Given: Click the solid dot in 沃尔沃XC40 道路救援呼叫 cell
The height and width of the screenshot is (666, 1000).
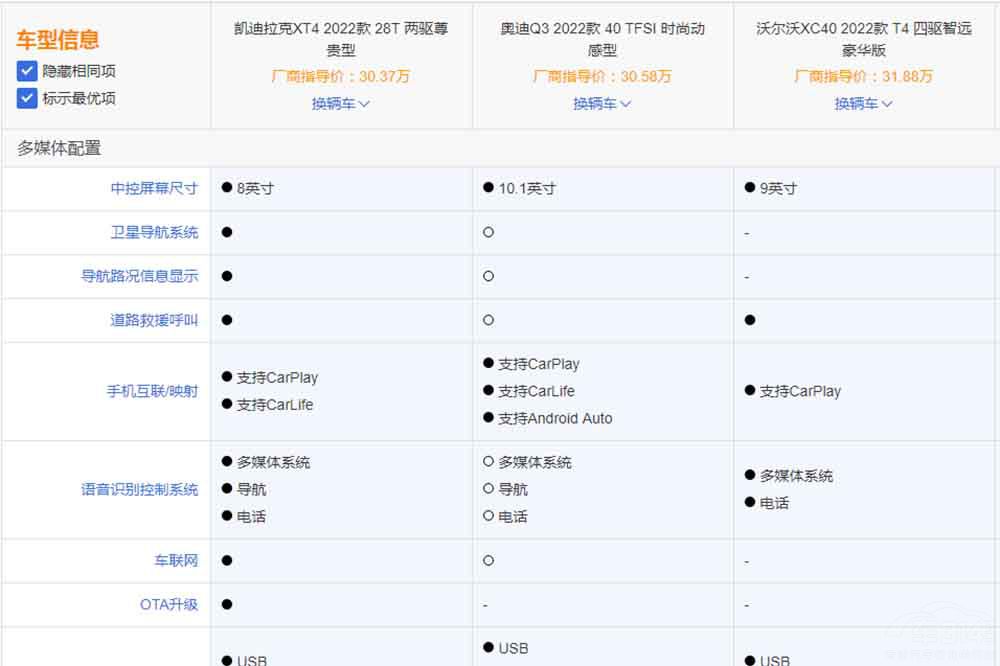Looking at the screenshot, I should [750, 320].
